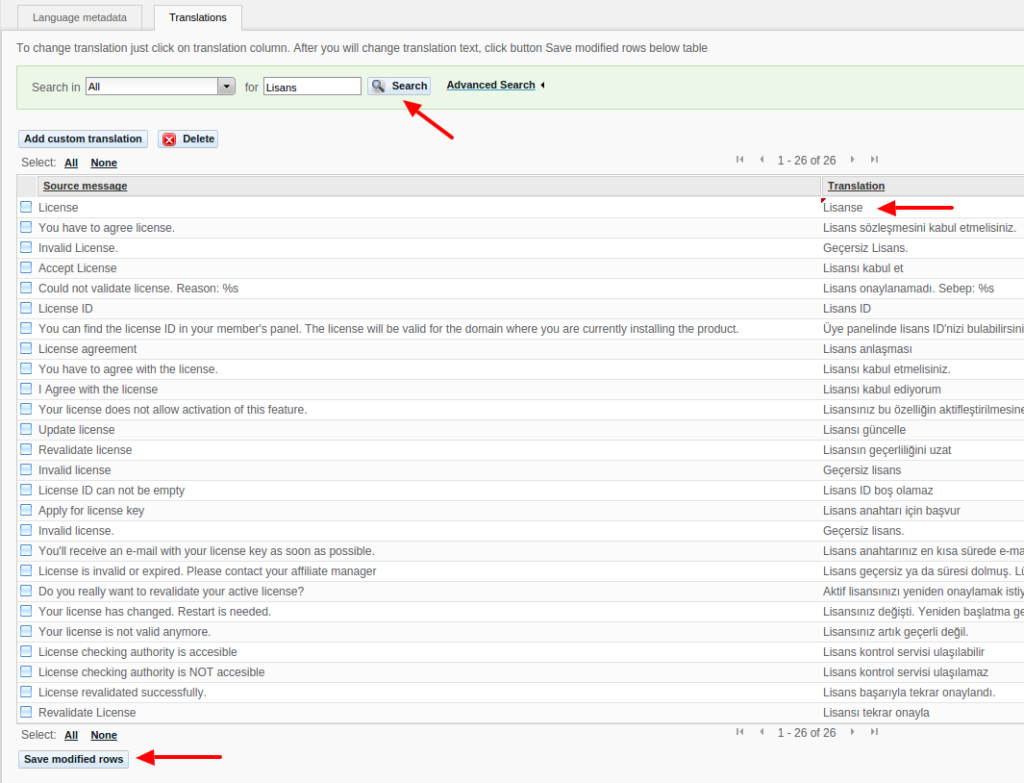Viewport: 1024px width, 783px height.
Task: Click the search text field containing Lisans
Action: 312,86
